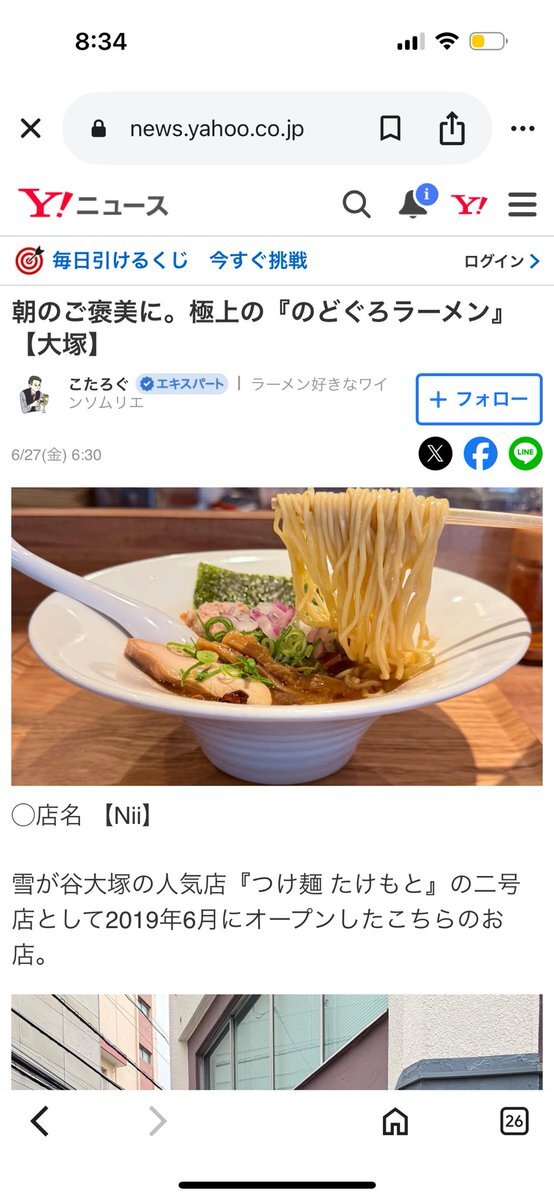The height and width of the screenshot is (1200, 554).
Task: Open the three-dot more options menu
Action: (x=522, y=128)
